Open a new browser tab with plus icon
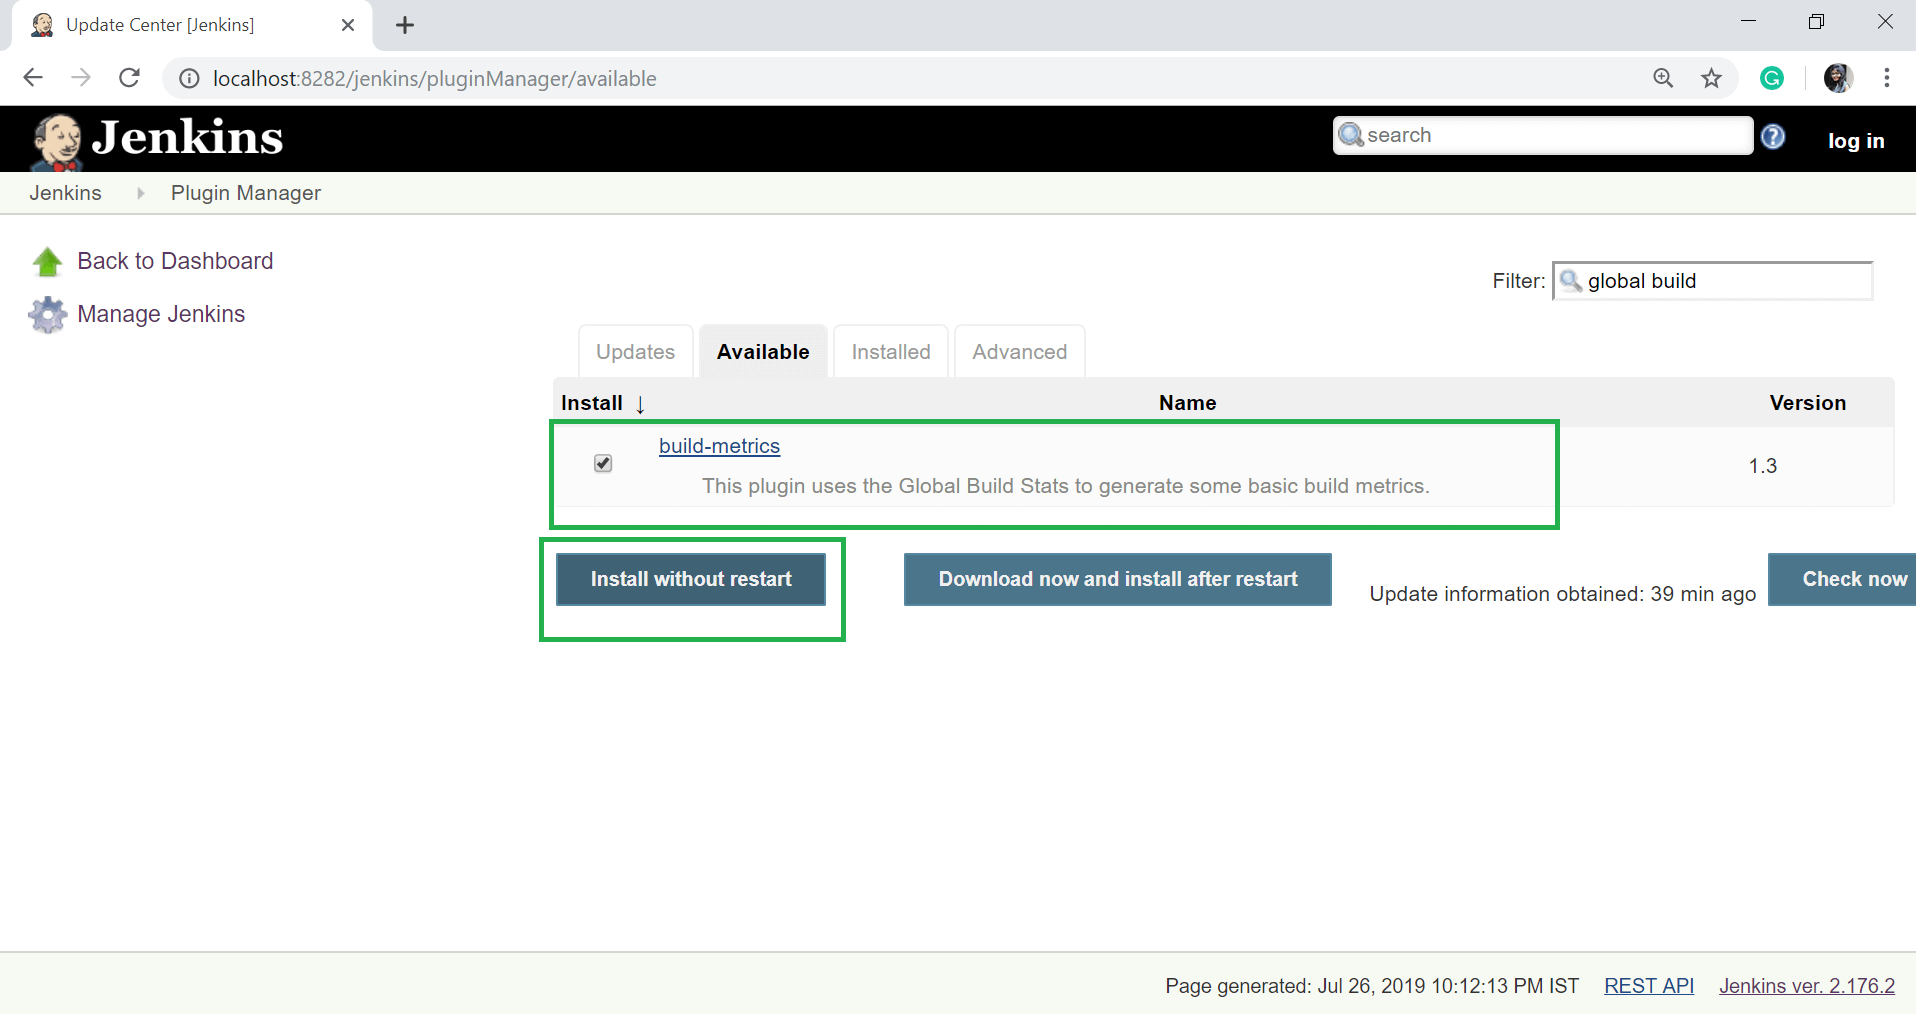Screen dimensions: 1916x1014 pos(405,26)
